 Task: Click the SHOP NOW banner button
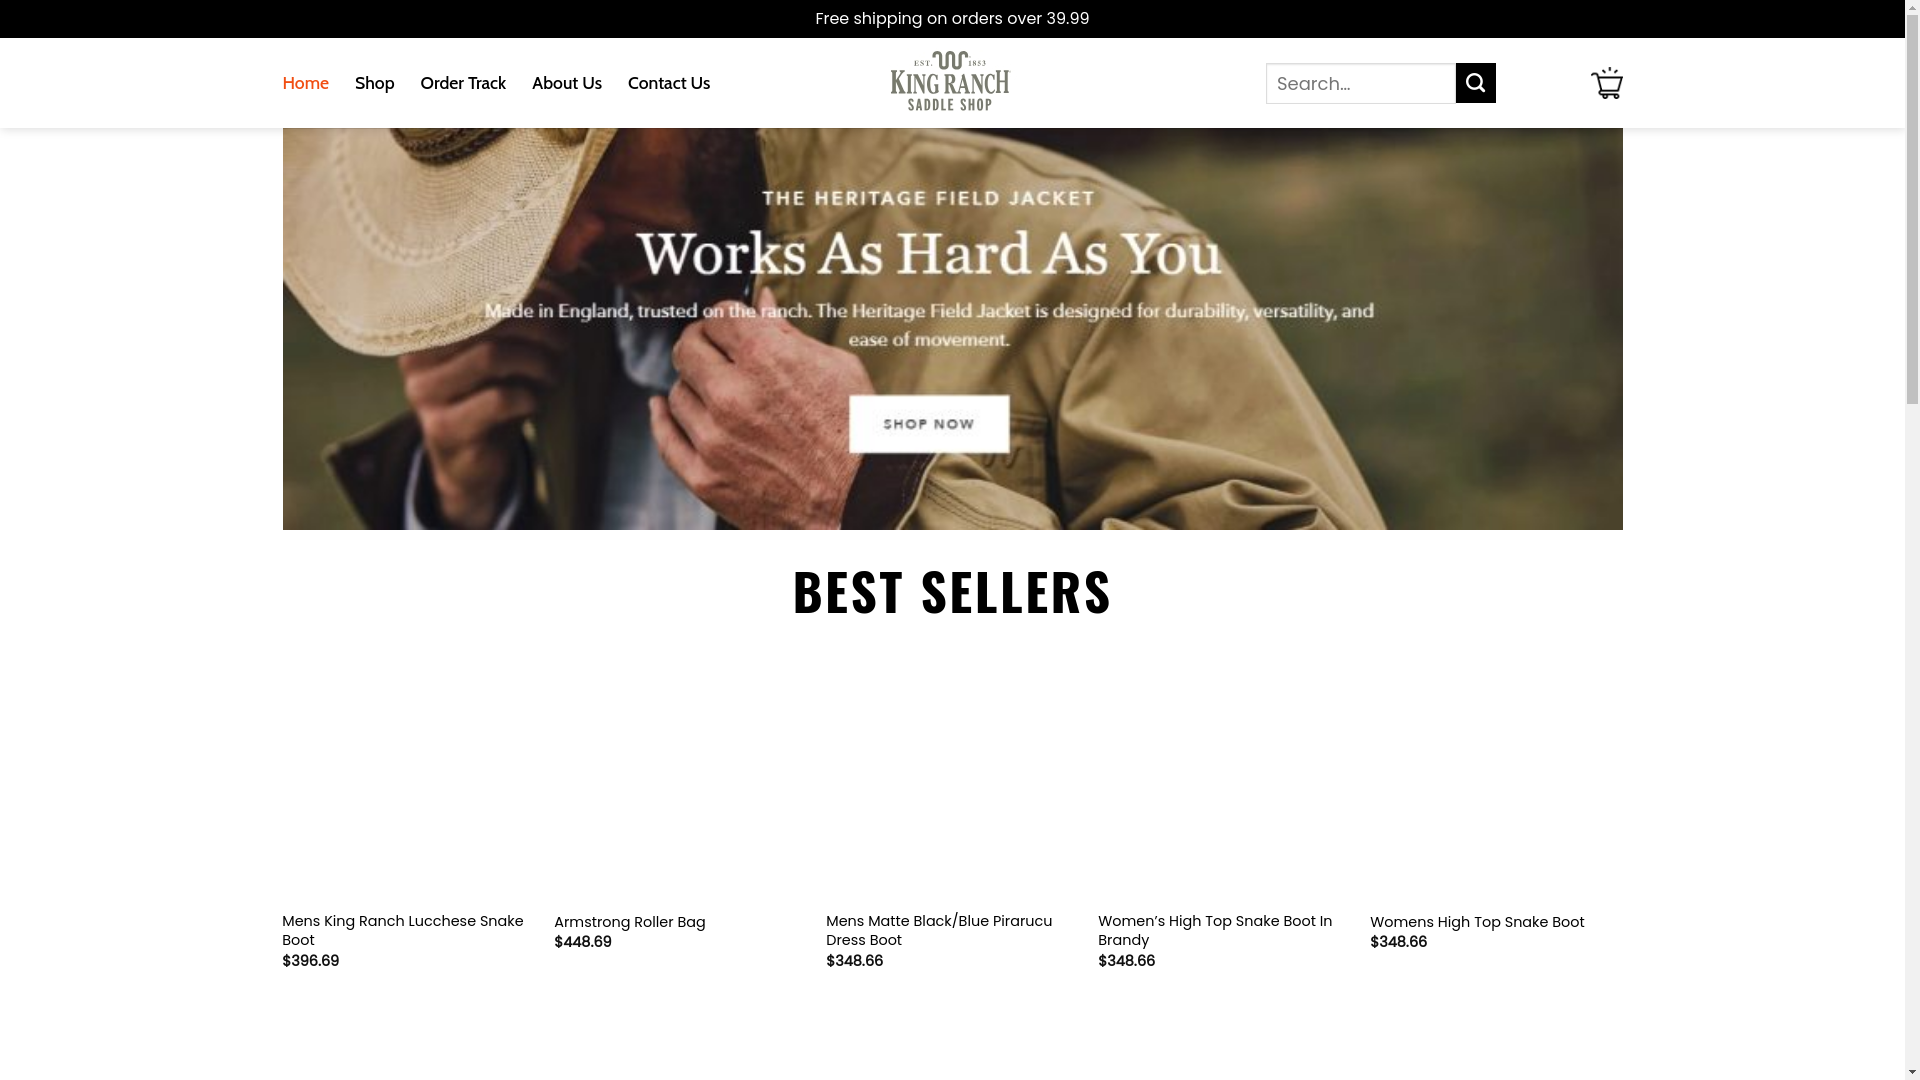tap(929, 424)
